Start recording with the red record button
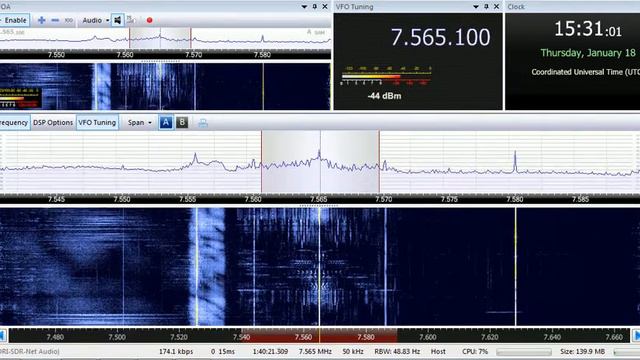This screenshot has width=640, height=360. coord(149,20)
